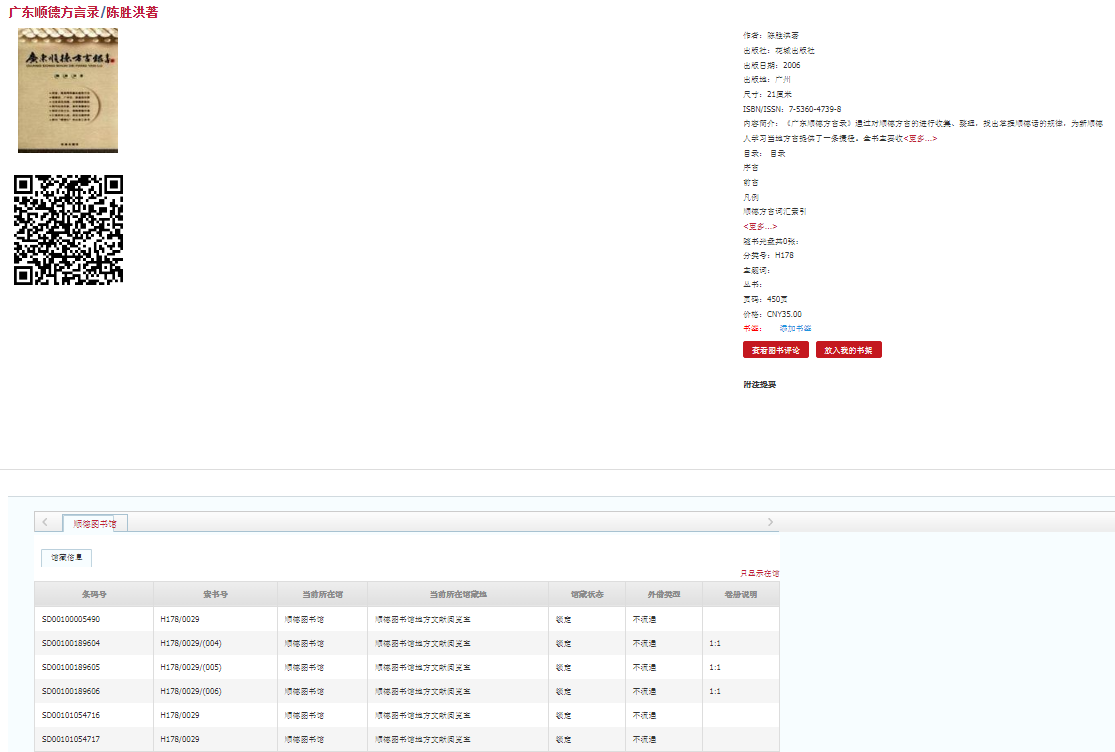Viewport: 1115px width, 752px height.
Task: Click the page count line 450页
Action: click(765, 299)
